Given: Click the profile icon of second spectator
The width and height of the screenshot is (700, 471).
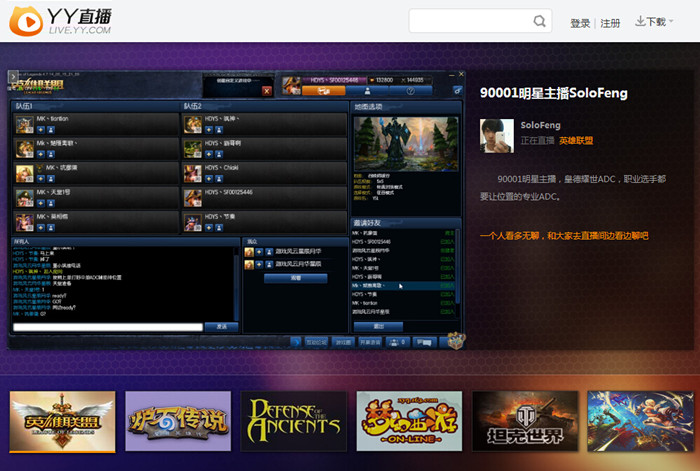Looking at the screenshot, I should click(x=269, y=264).
